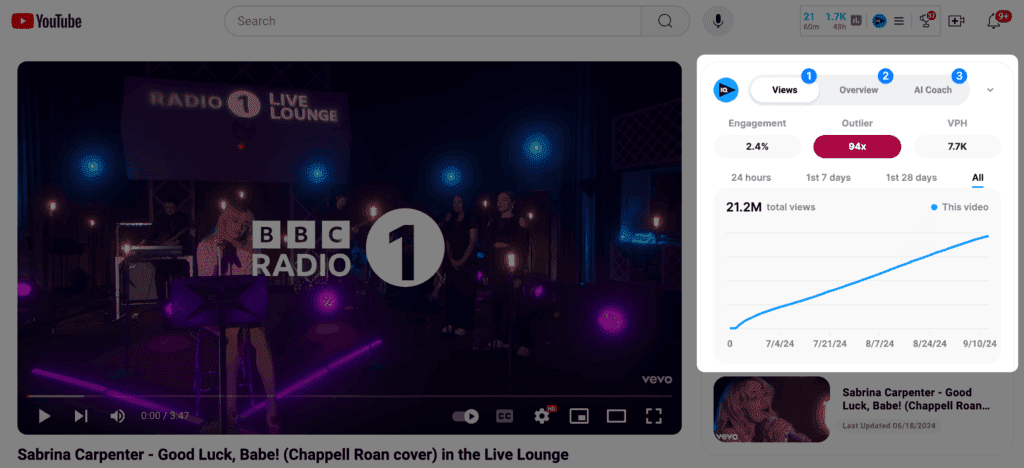Click the Create video camera icon
The width and height of the screenshot is (1024, 468).
(956, 21)
